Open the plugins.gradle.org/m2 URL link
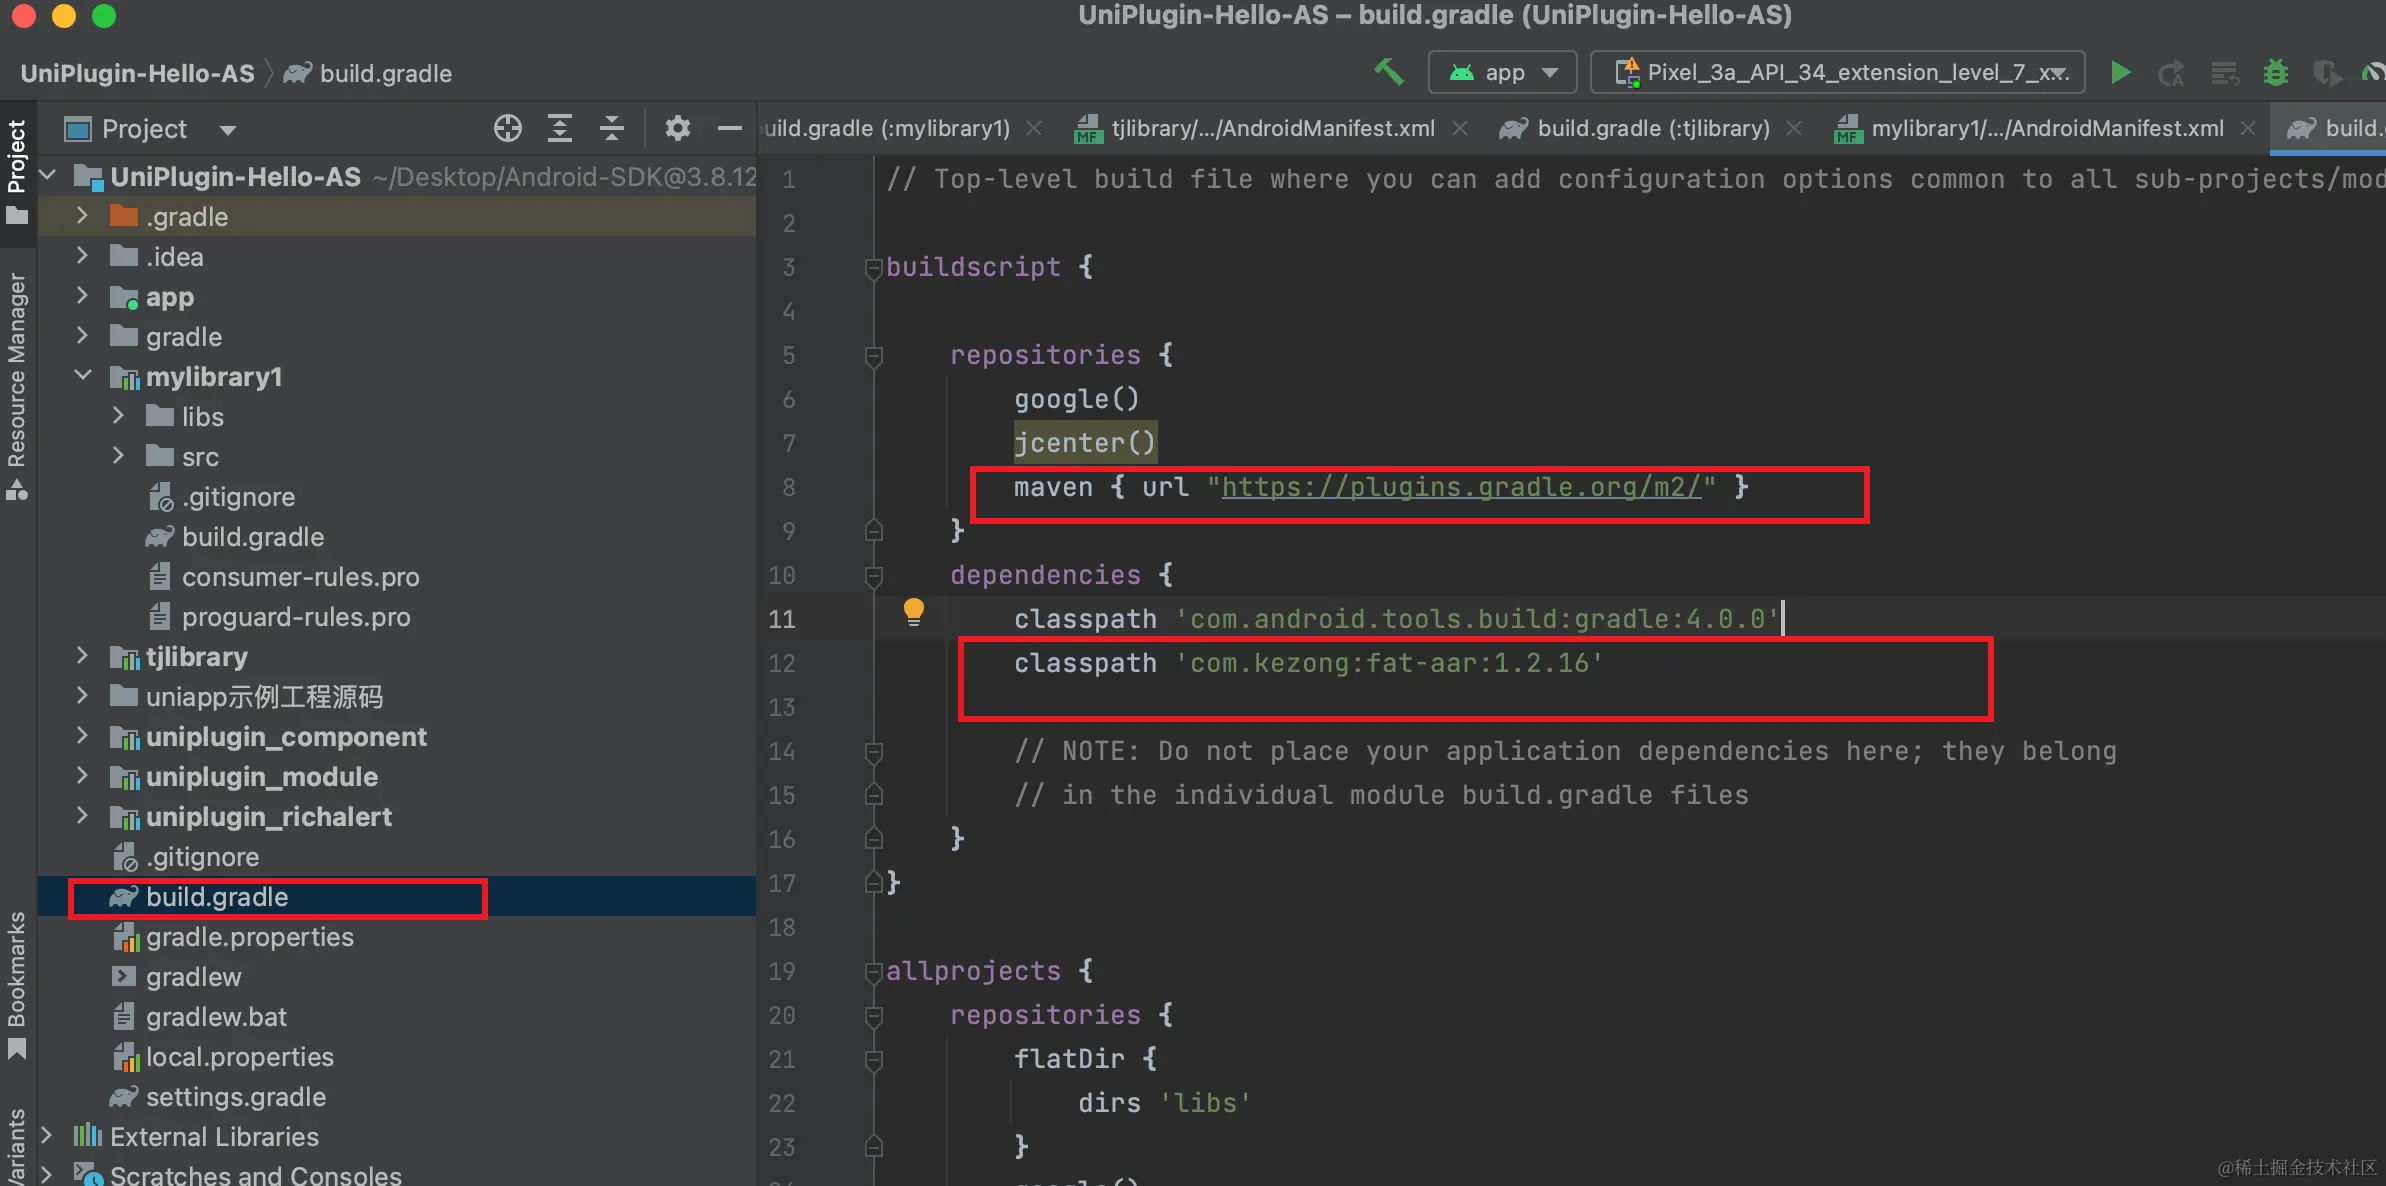Viewport: 2386px width, 1186px height. click(1460, 487)
